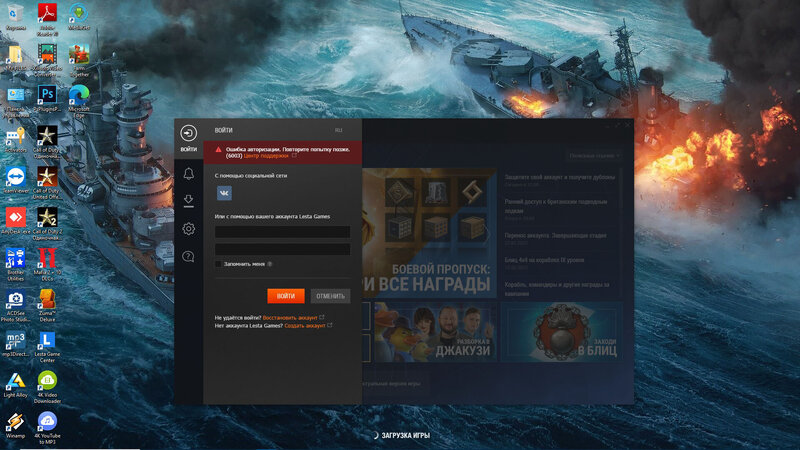This screenshot has width=800, height=450.
Task: Launch Call of Duty 2 from the desktop
Action: point(47,223)
